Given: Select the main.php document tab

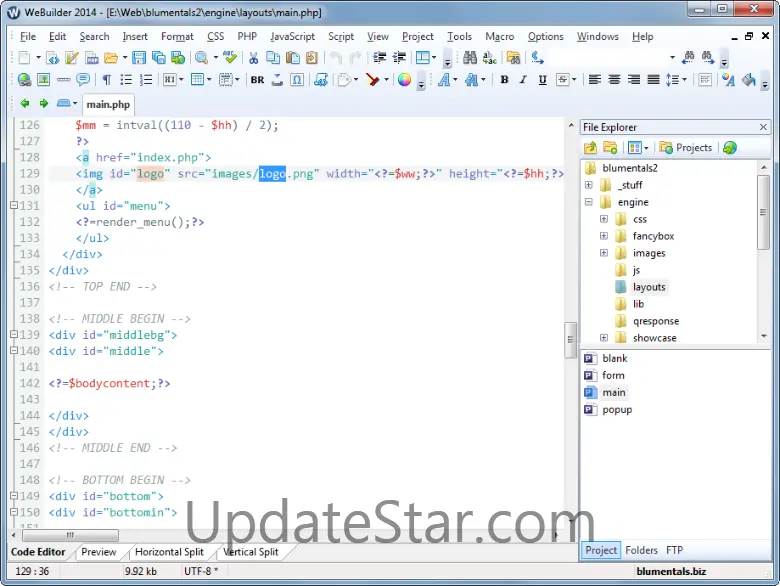Looking at the screenshot, I should pyautogui.click(x=108, y=104).
